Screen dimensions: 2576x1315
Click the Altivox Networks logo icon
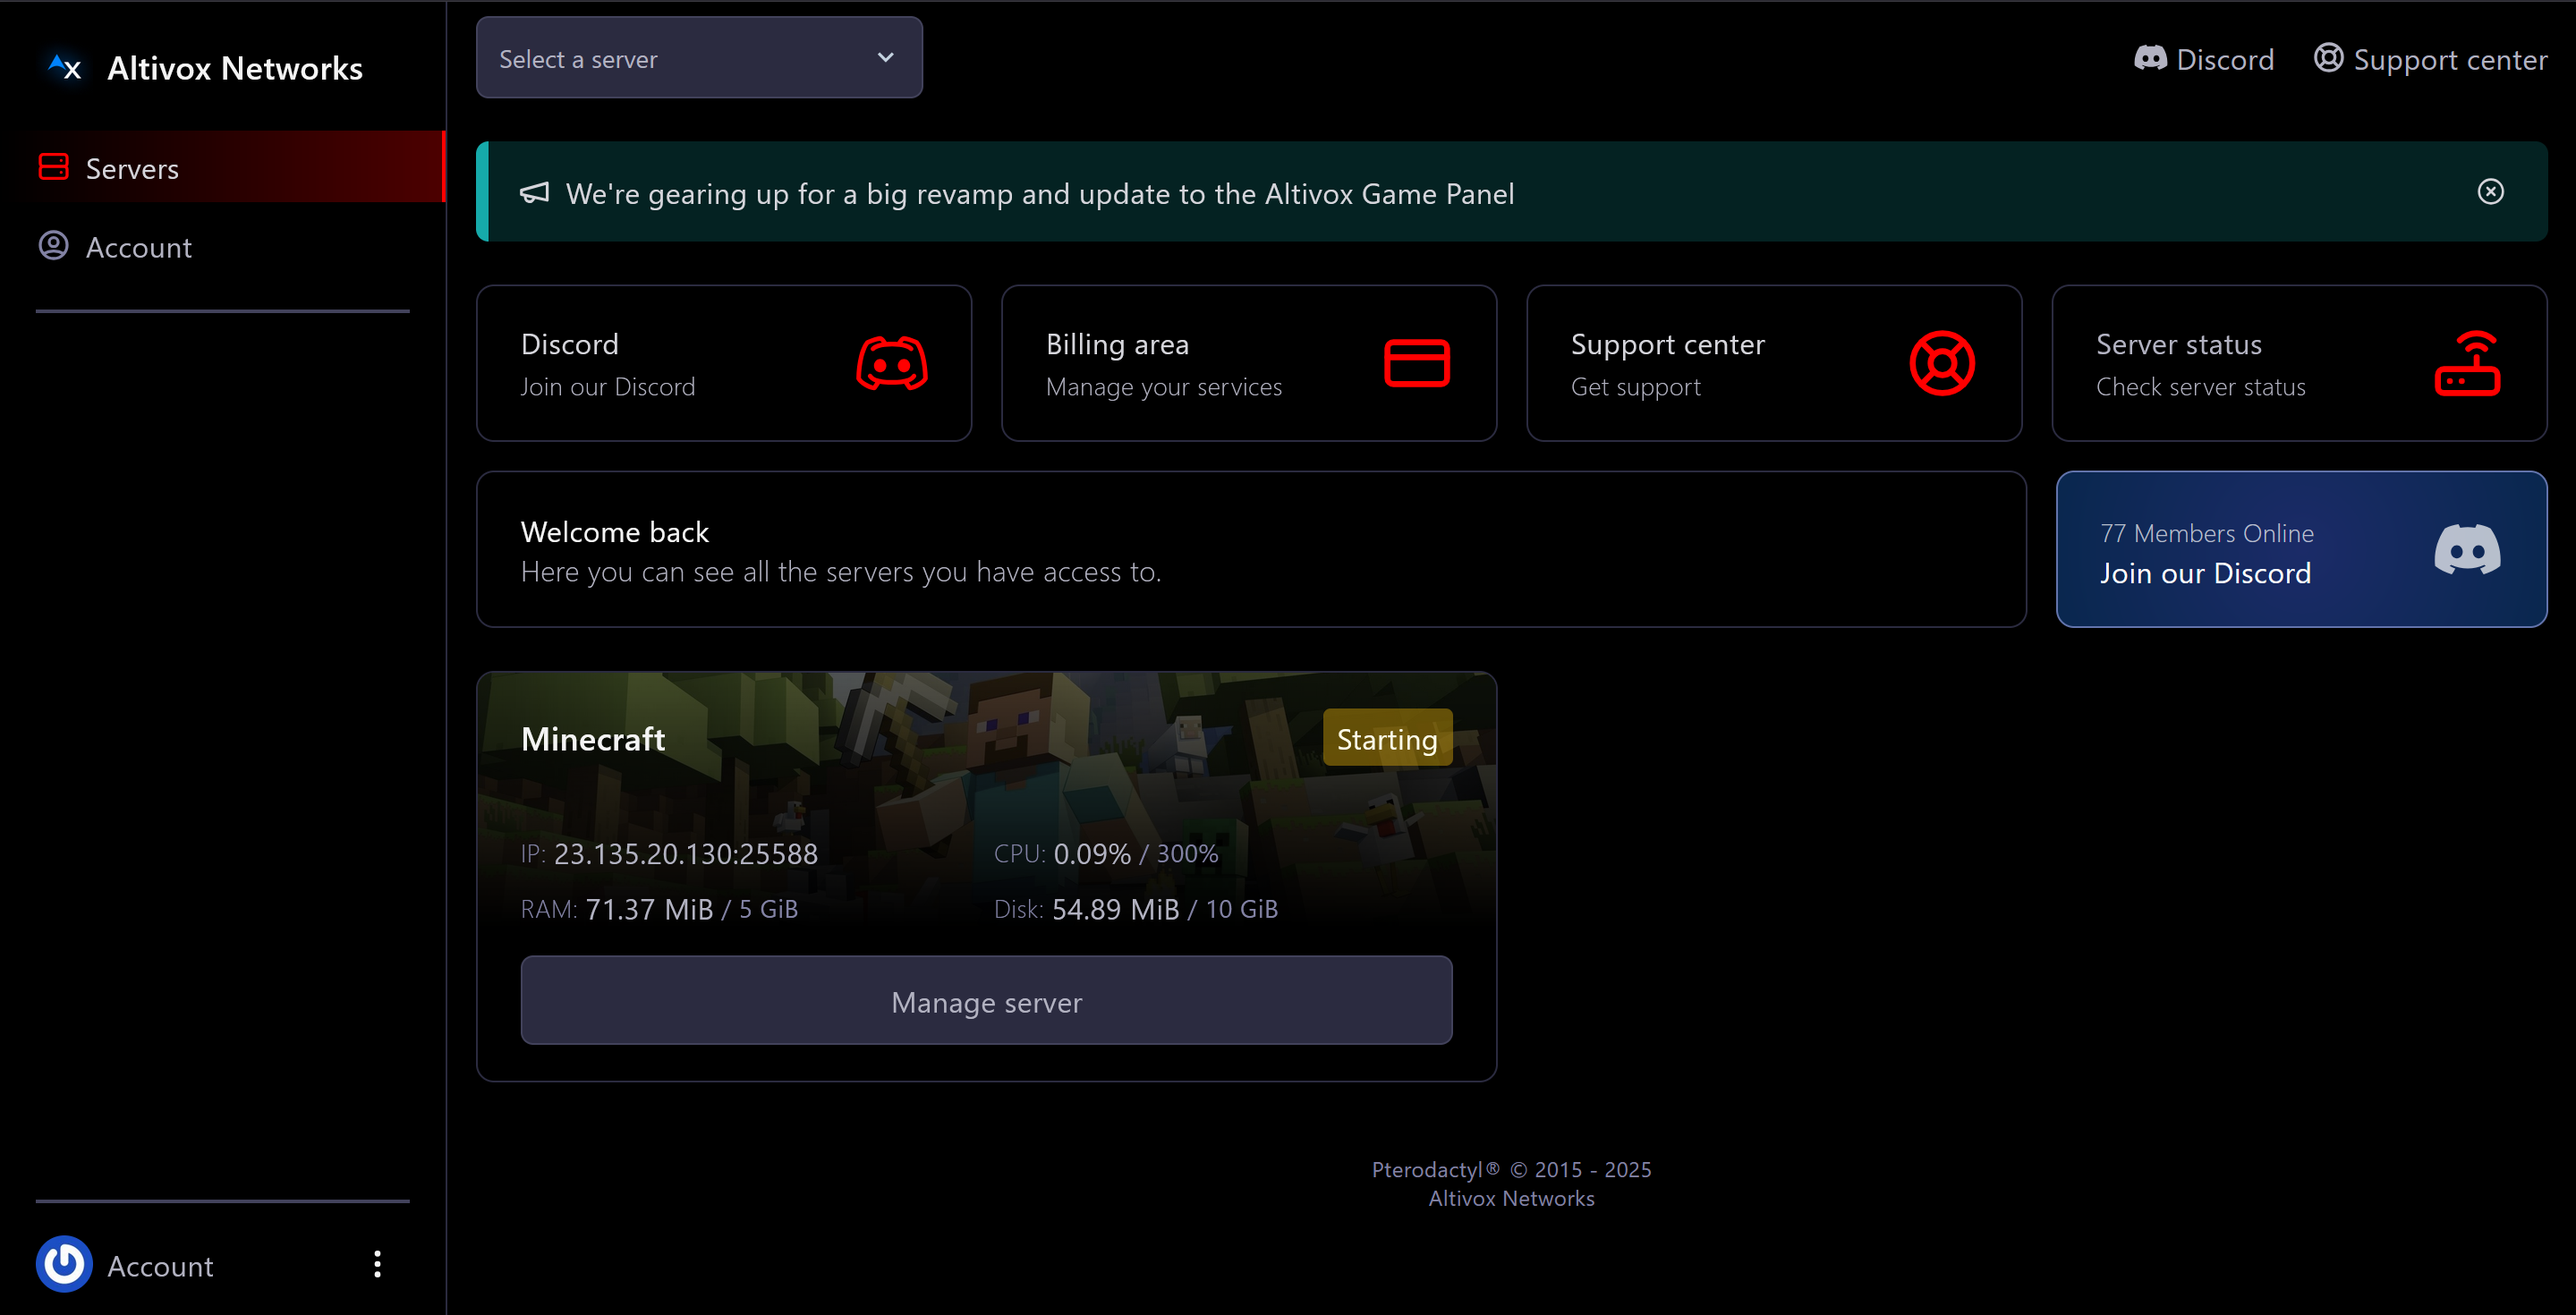[x=65, y=68]
